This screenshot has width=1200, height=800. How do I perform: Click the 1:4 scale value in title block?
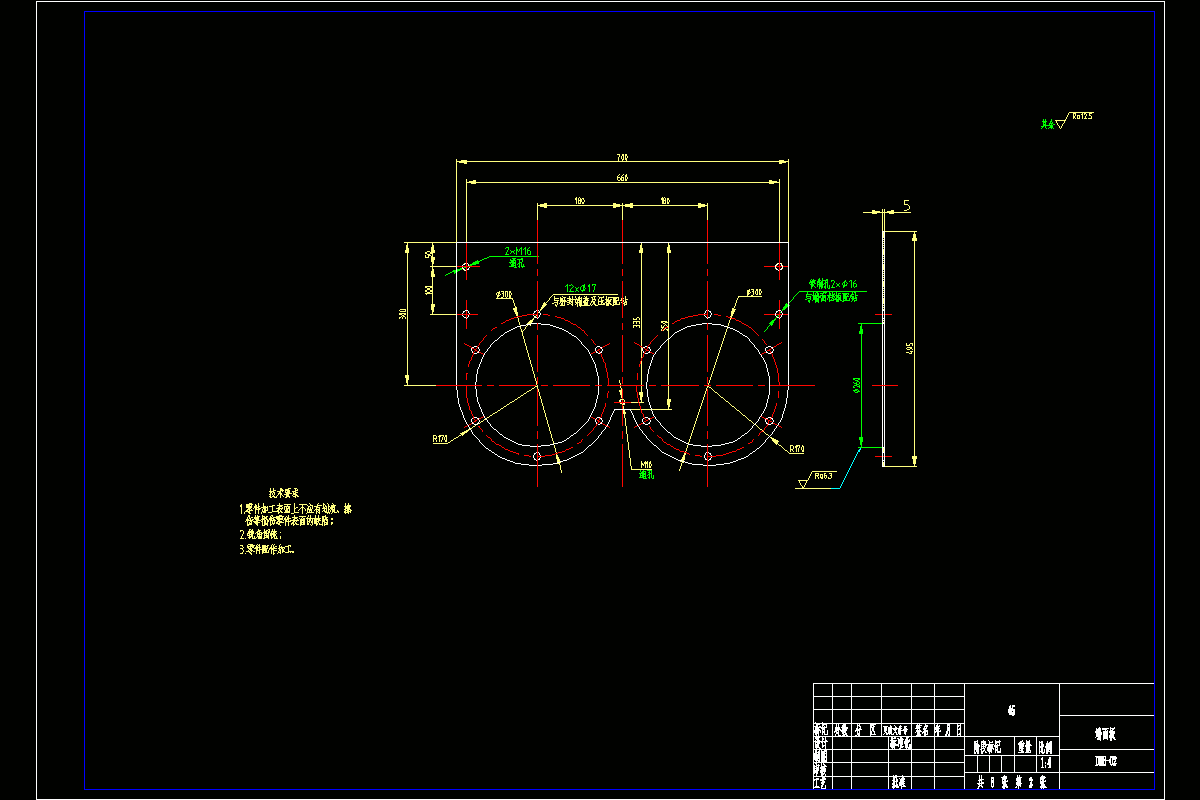click(x=1046, y=762)
